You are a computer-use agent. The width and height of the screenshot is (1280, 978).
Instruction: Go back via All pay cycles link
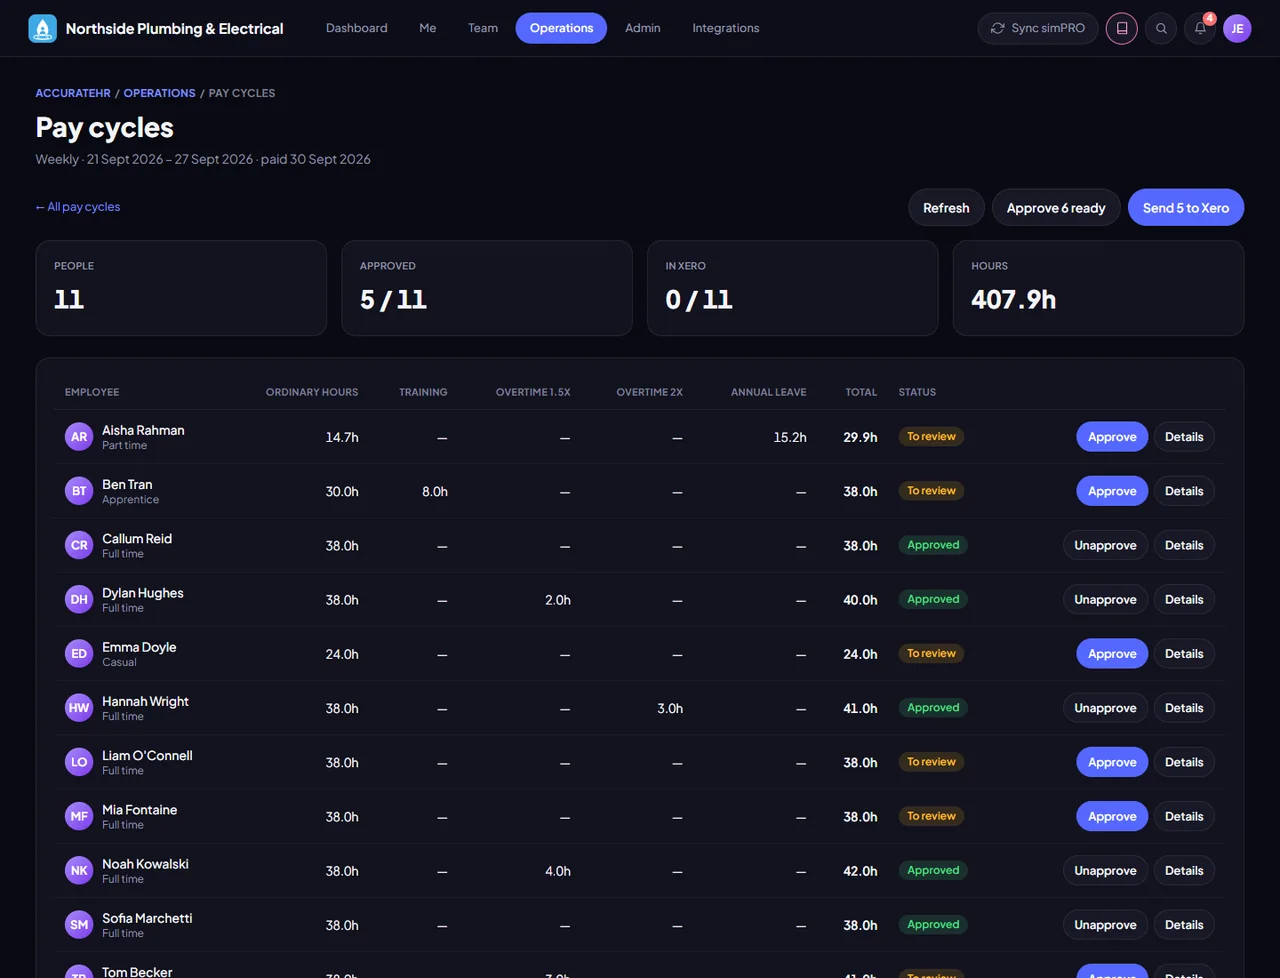78,207
